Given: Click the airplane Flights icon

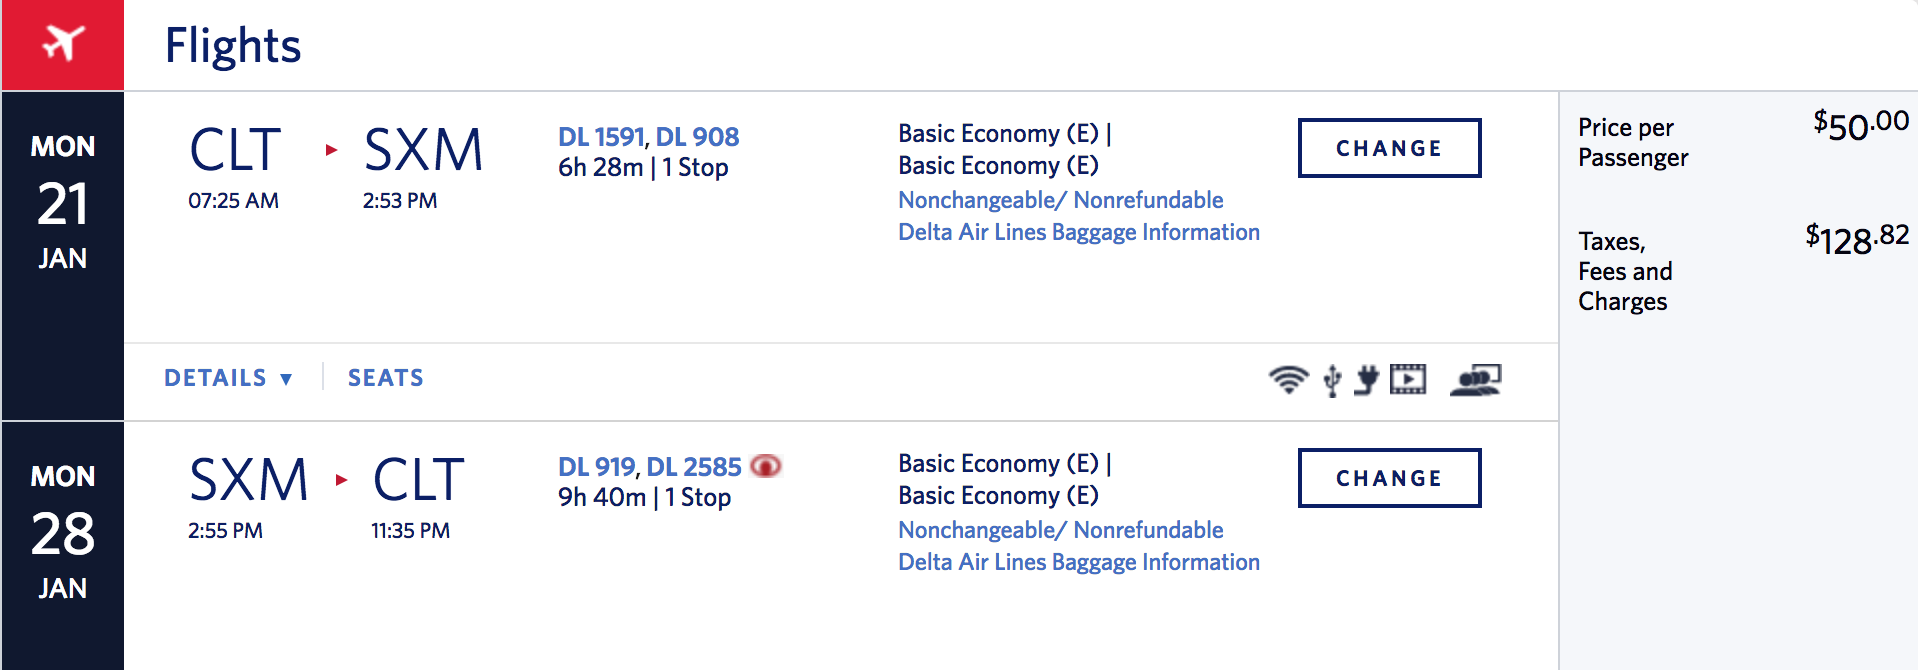Looking at the screenshot, I should click(63, 44).
